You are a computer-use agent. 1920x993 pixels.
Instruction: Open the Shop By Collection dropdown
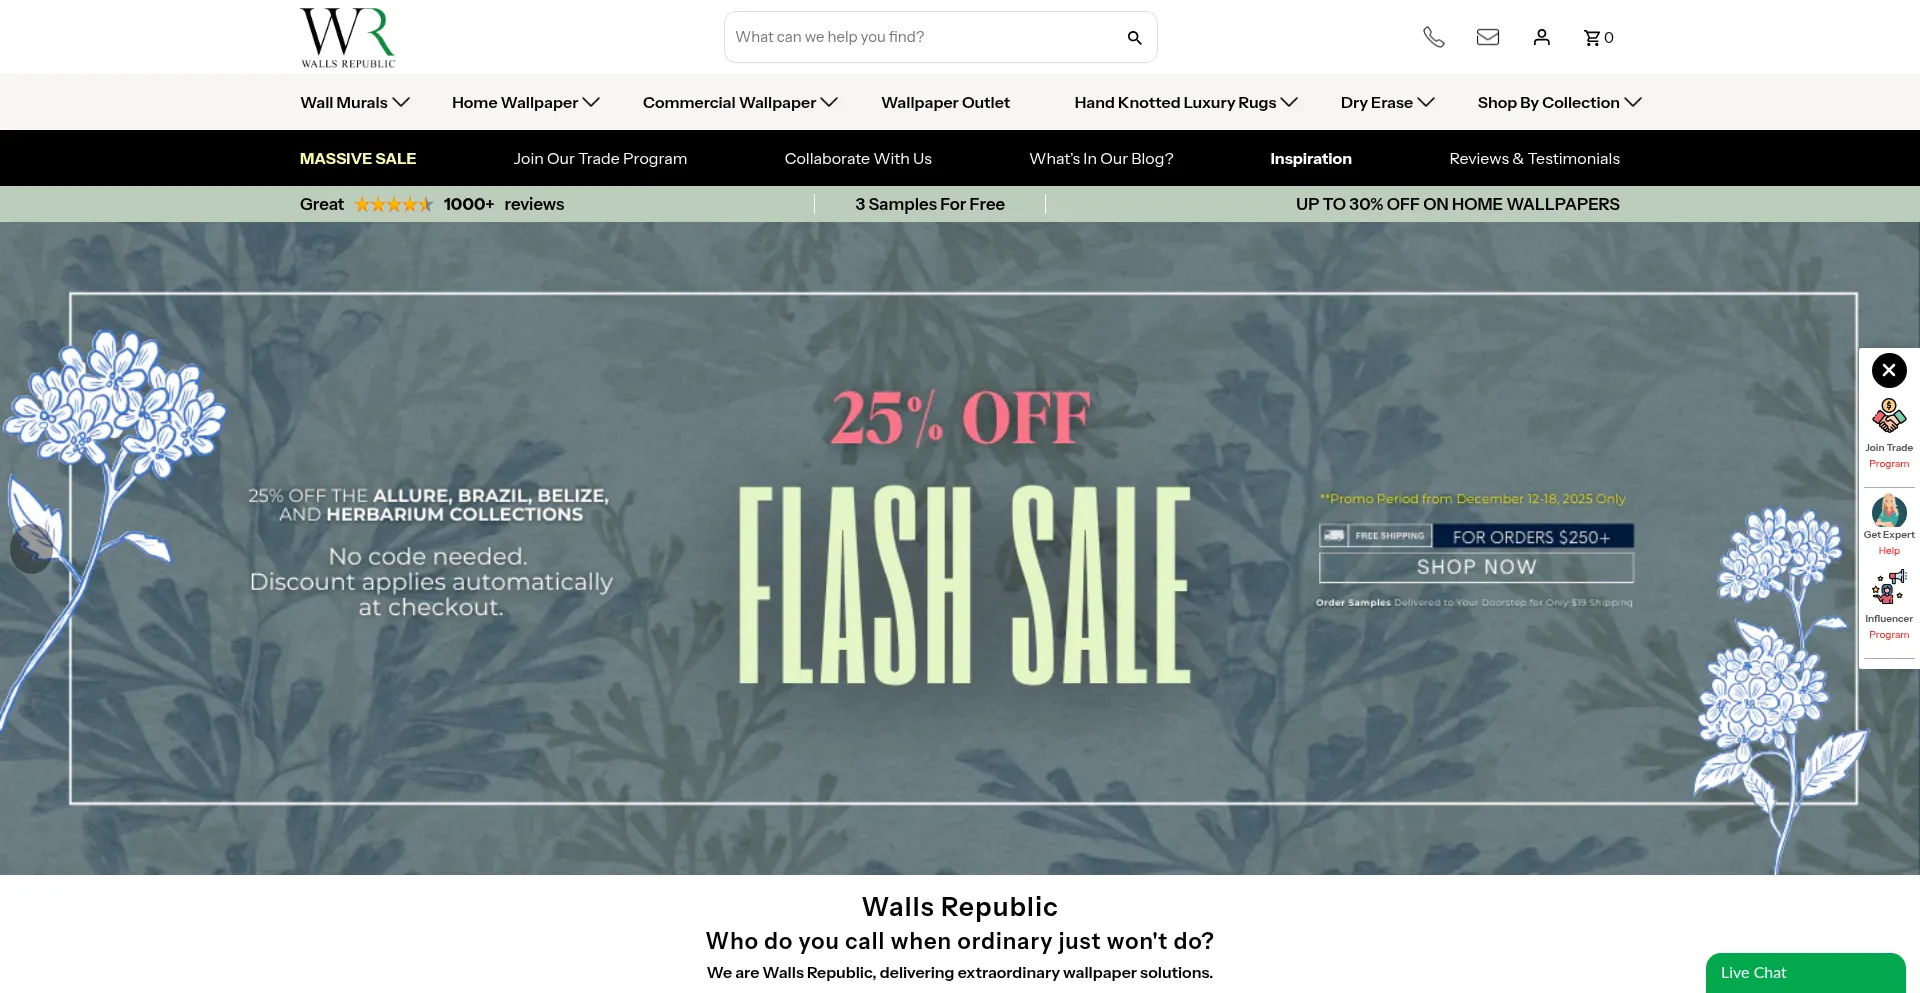pyautogui.click(x=1560, y=102)
